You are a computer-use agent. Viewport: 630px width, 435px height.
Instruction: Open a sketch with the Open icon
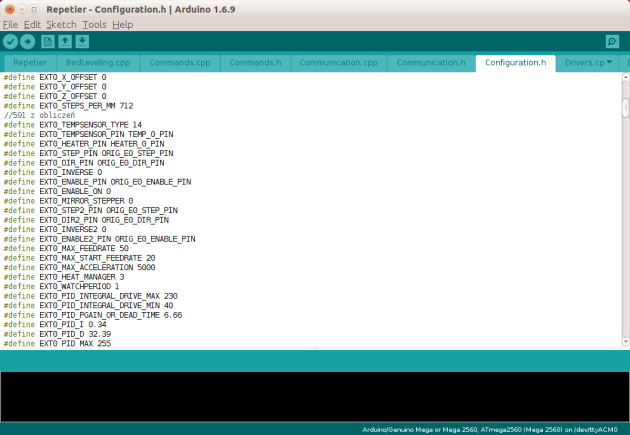coord(65,41)
